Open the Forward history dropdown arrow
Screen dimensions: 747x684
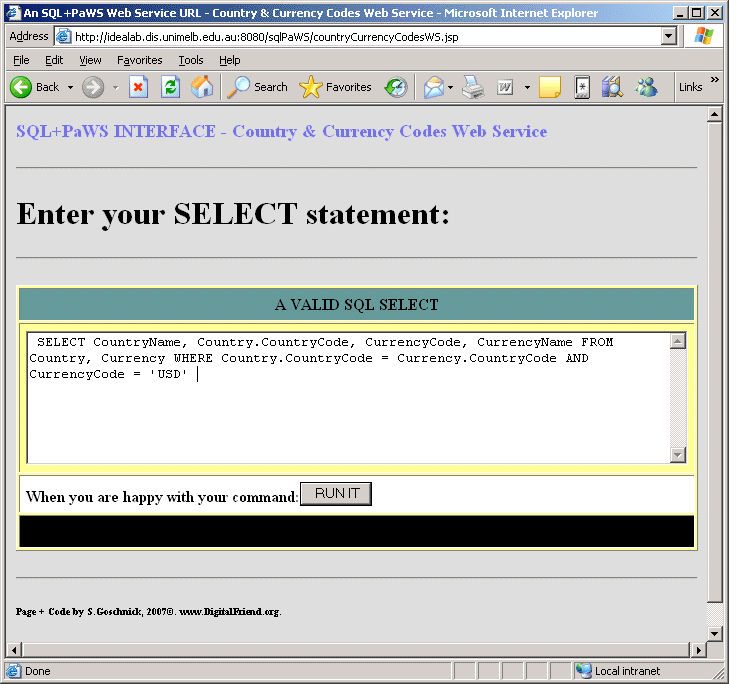[115, 88]
